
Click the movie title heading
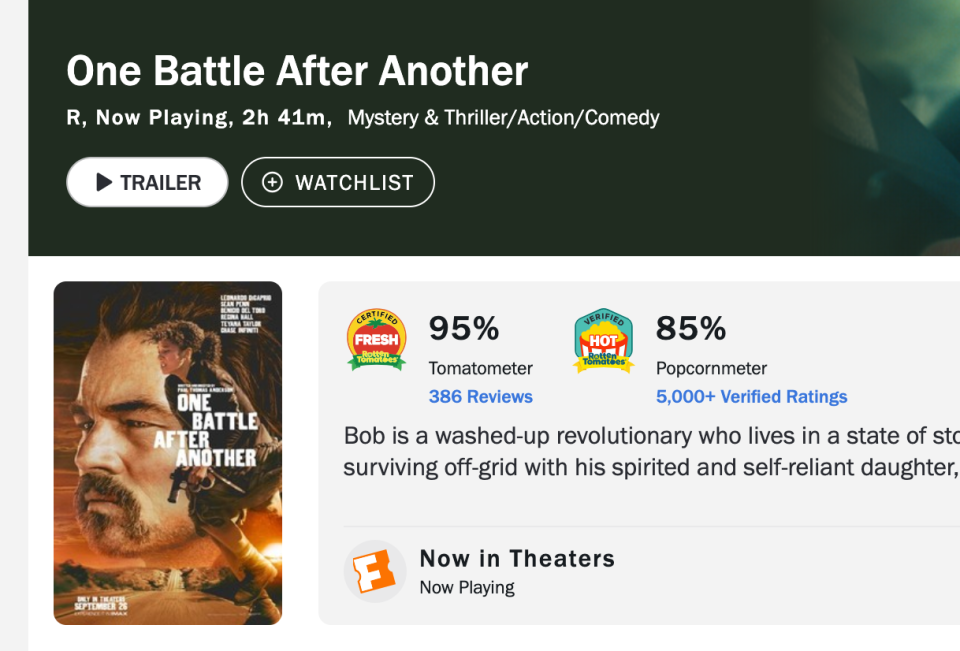[297, 72]
